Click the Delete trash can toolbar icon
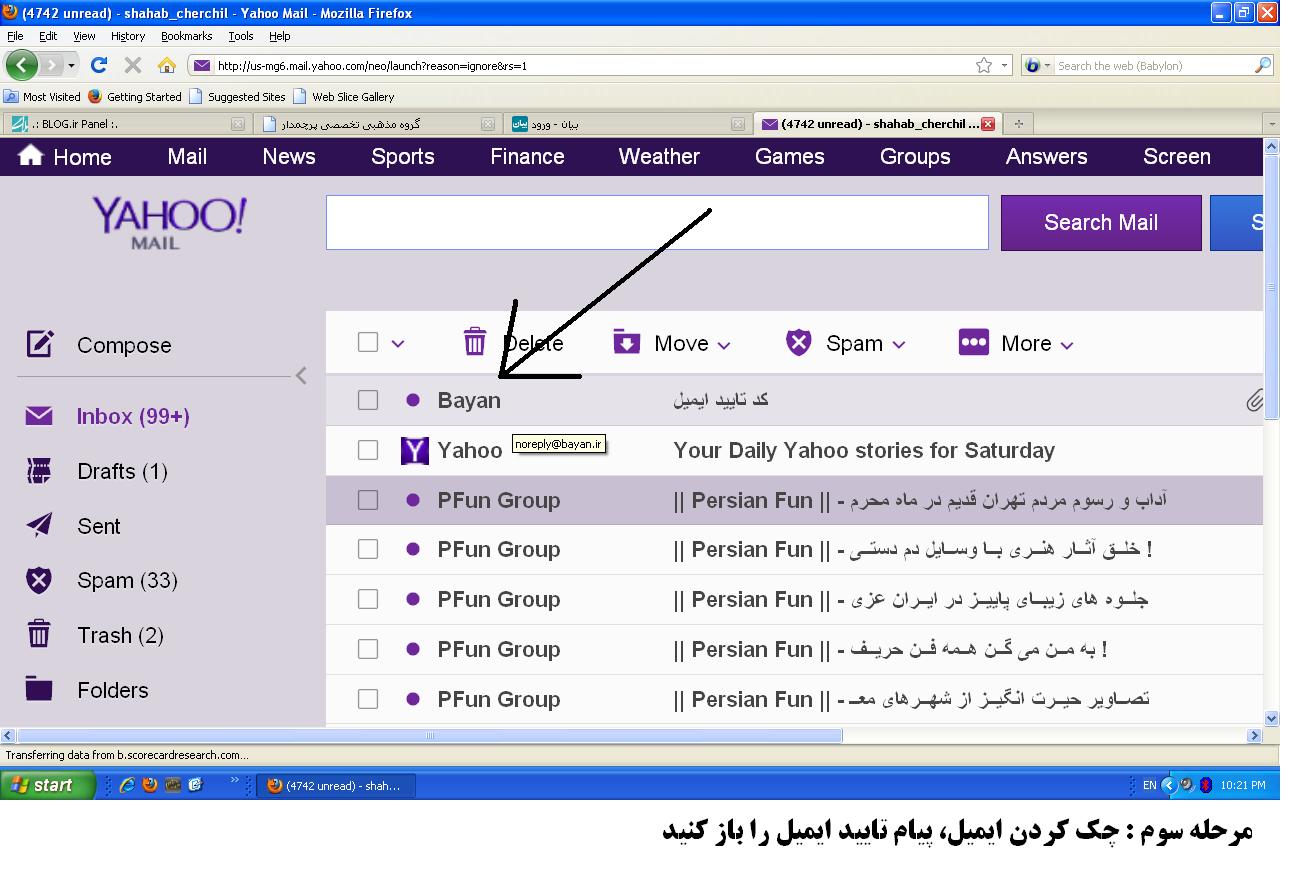The height and width of the screenshot is (878, 1302). pyautogui.click(x=475, y=343)
